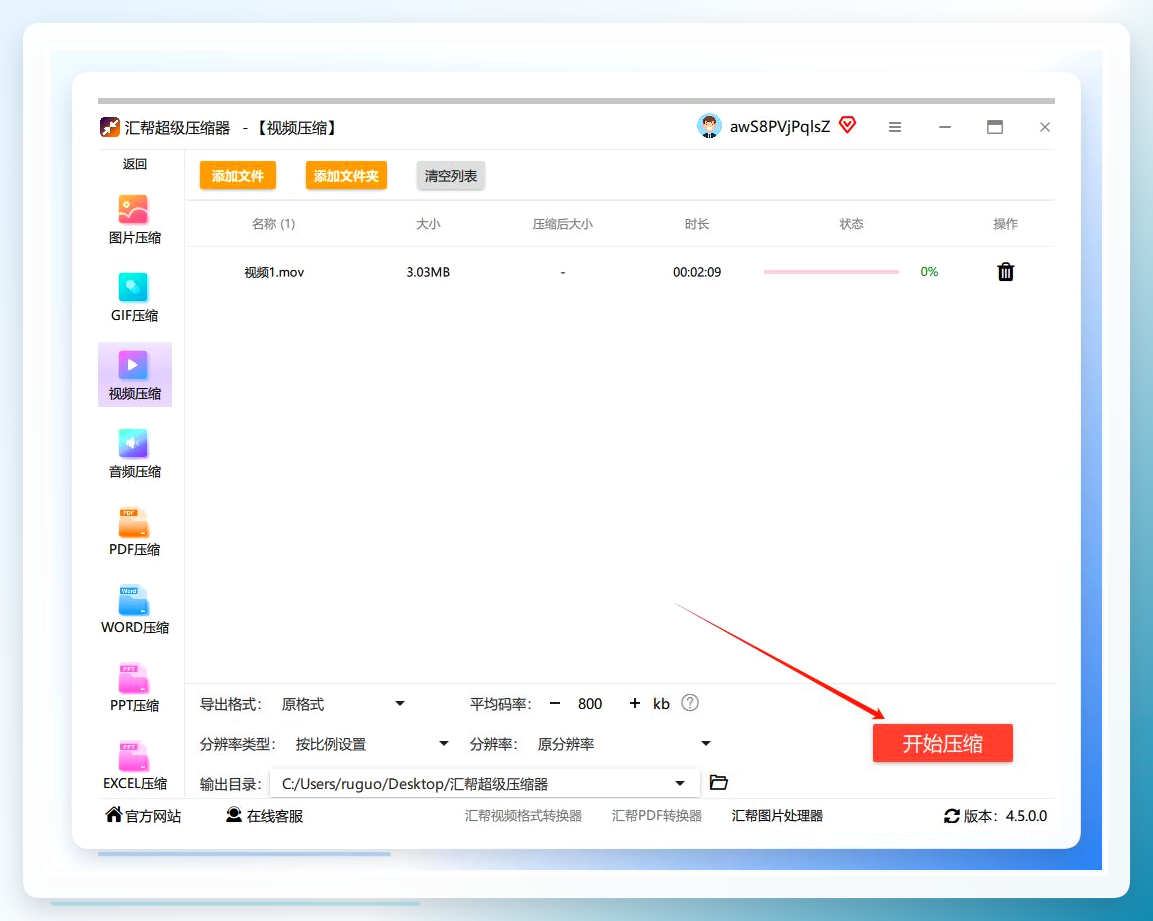Image resolution: width=1153 pixels, height=921 pixels.
Task: Open the GIF压缩 tool
Action: pyautogui.click(x=134, y=297)
